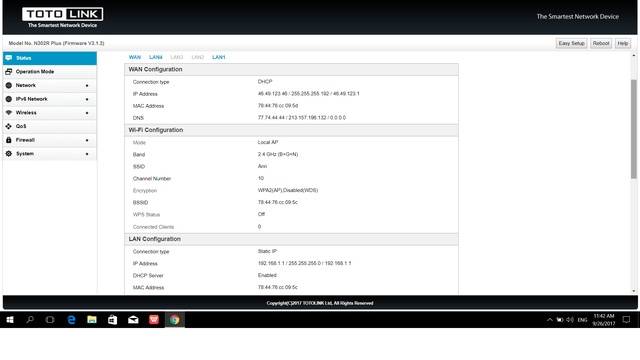640x360 pixels.
Task: Click the DHCP Server value Enabled
Action: [x=267, y=275]
